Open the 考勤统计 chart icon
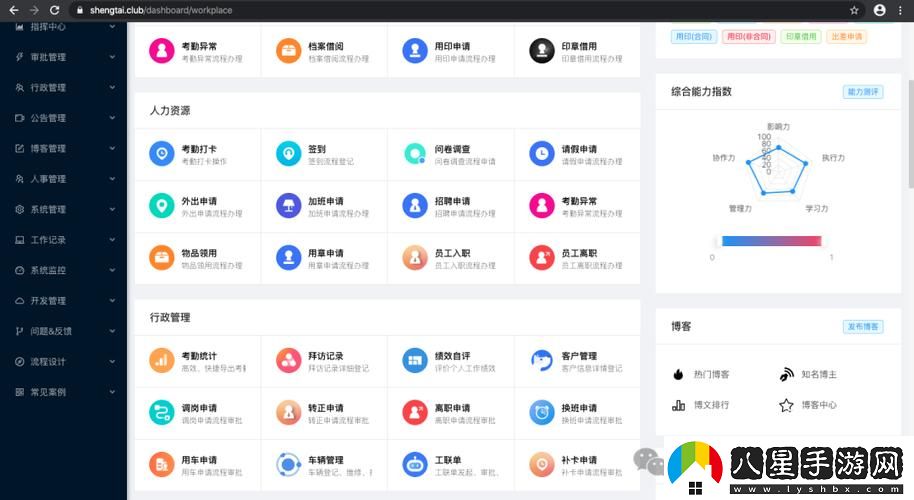Viewport: 914px width, 500px height. pos(162,361)
